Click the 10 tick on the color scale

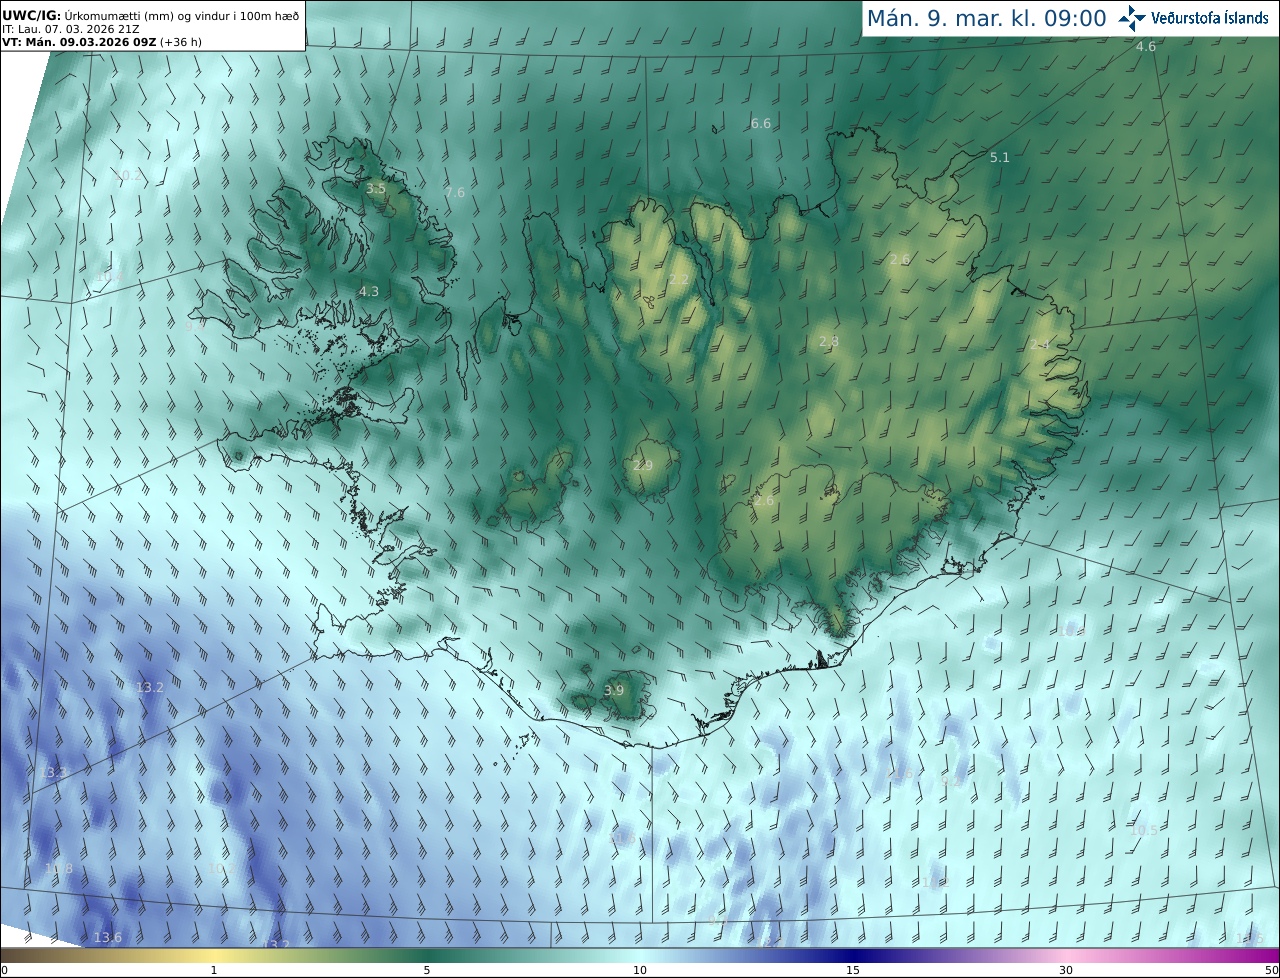640,970
